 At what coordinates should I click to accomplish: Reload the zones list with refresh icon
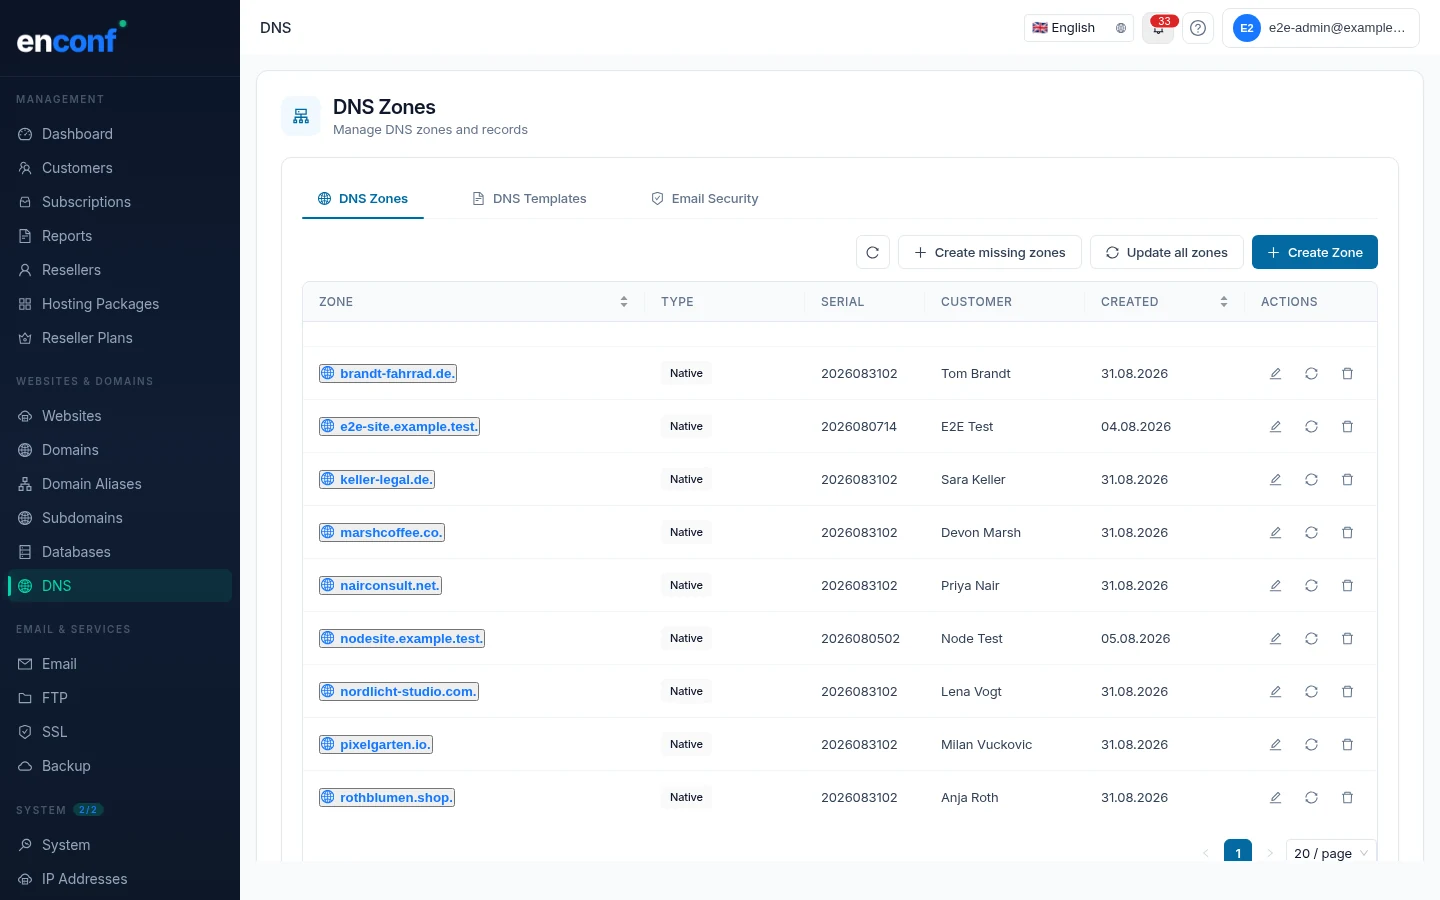click(x=873, y=252)
